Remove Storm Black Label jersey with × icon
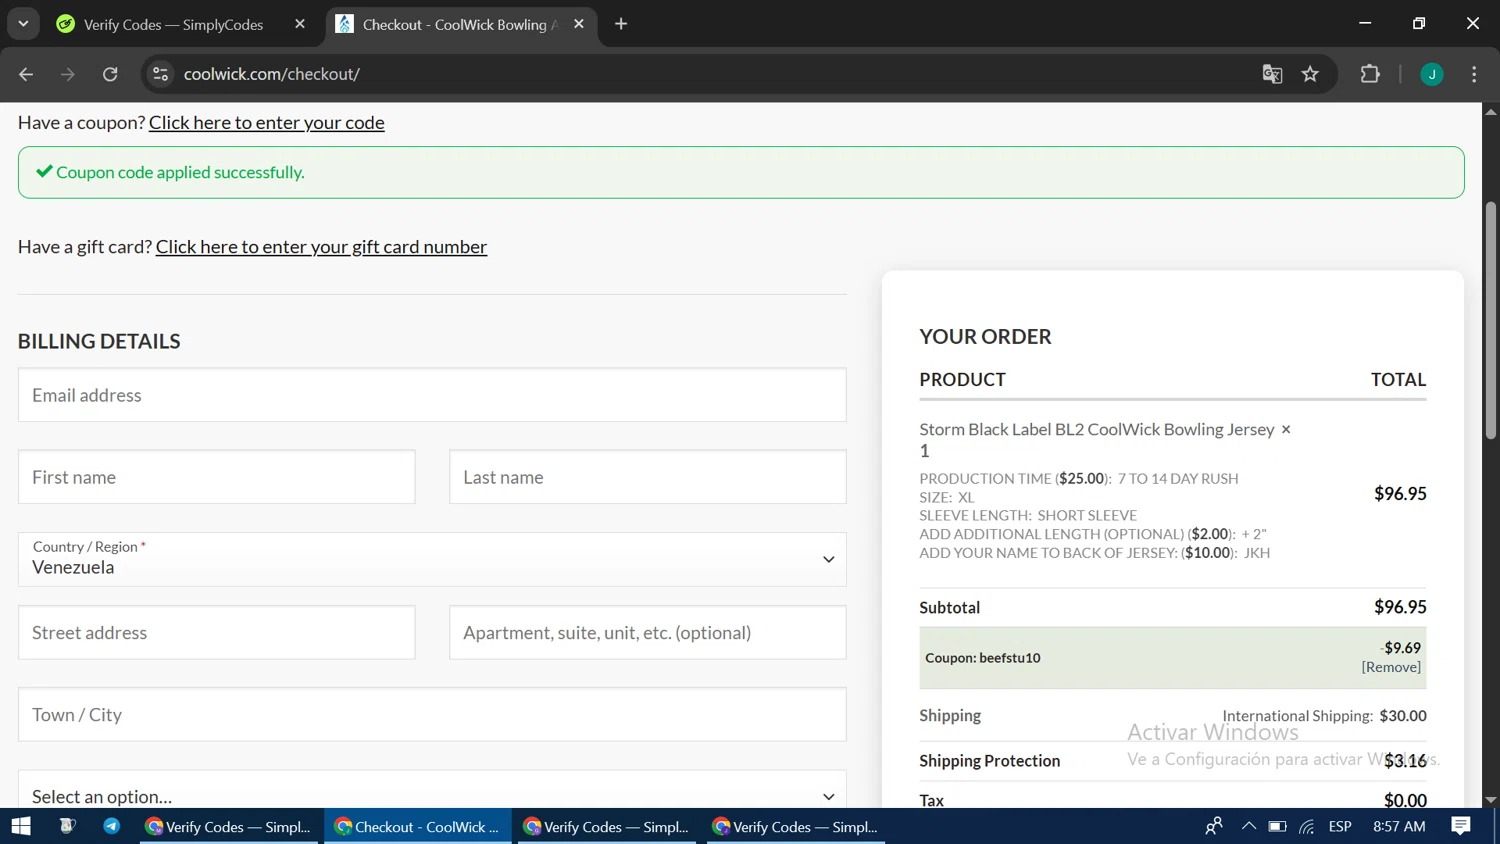The height and width of the screenshot is (844, 1500). [x=1286, y=430]
